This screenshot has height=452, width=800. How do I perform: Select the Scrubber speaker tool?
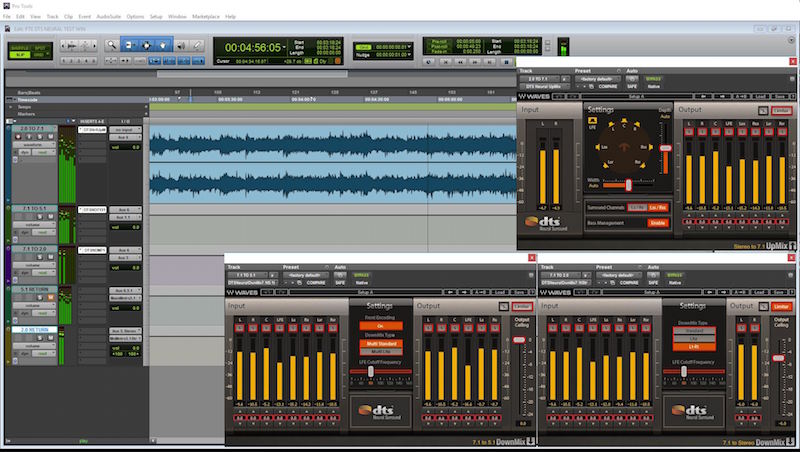click(181, 45)
